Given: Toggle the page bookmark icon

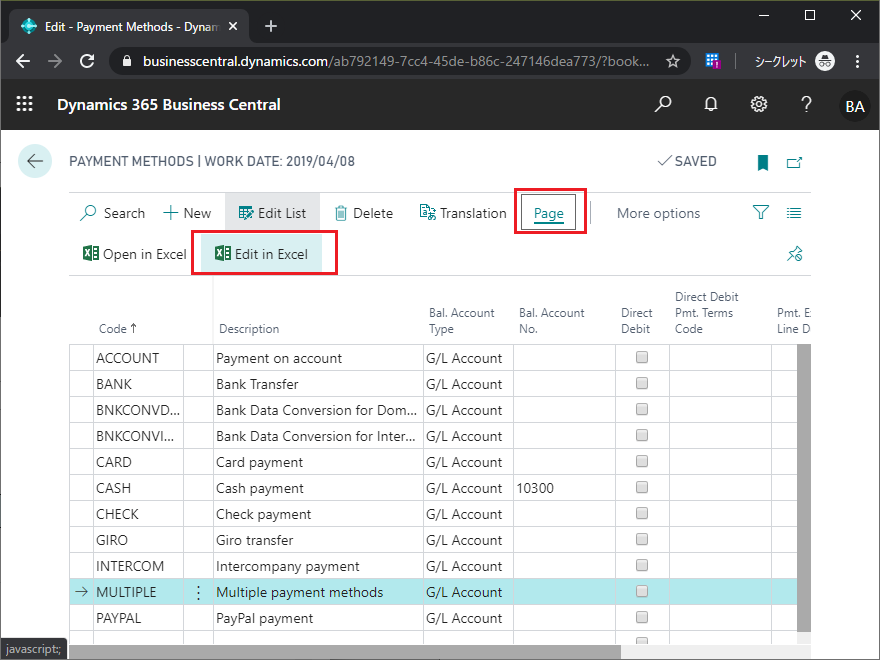Looking at the screenshot, I should coord(762,163).
